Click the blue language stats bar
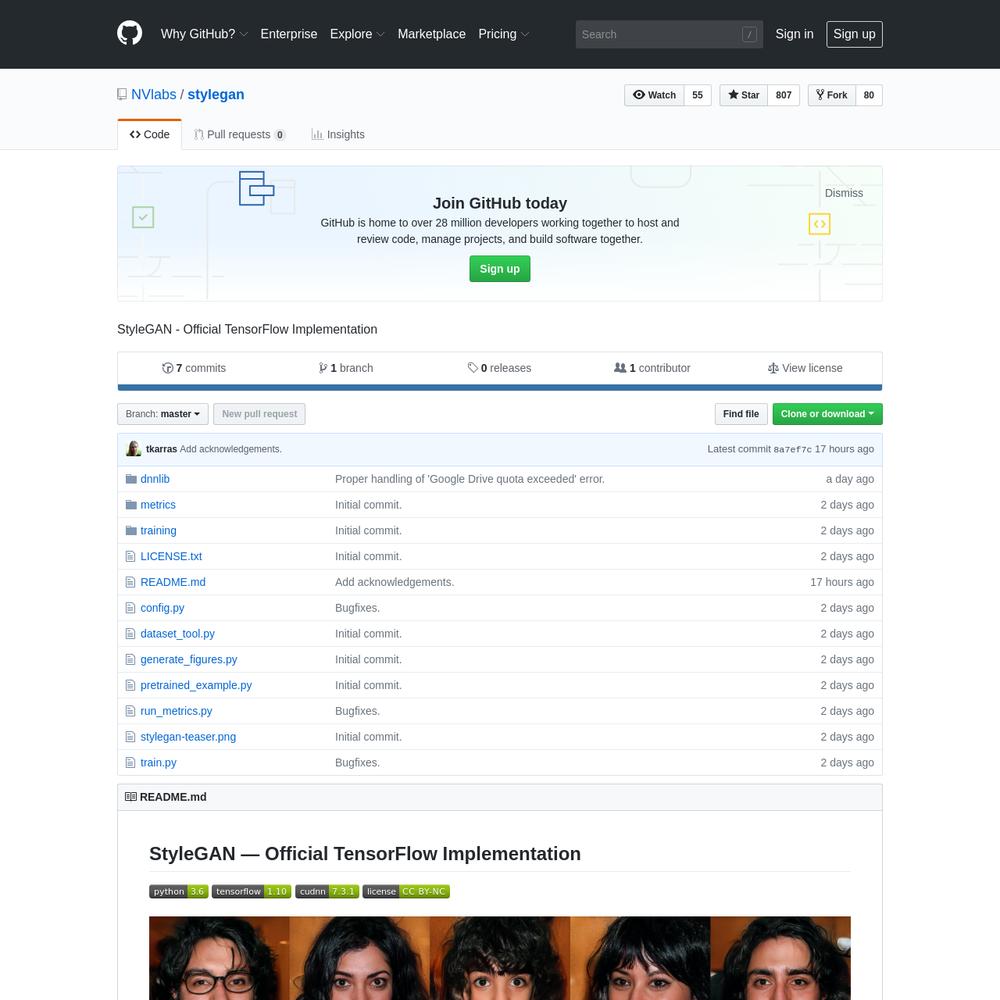Image resolution: width=1000 pixels, height=1000 pixels. 499,387
